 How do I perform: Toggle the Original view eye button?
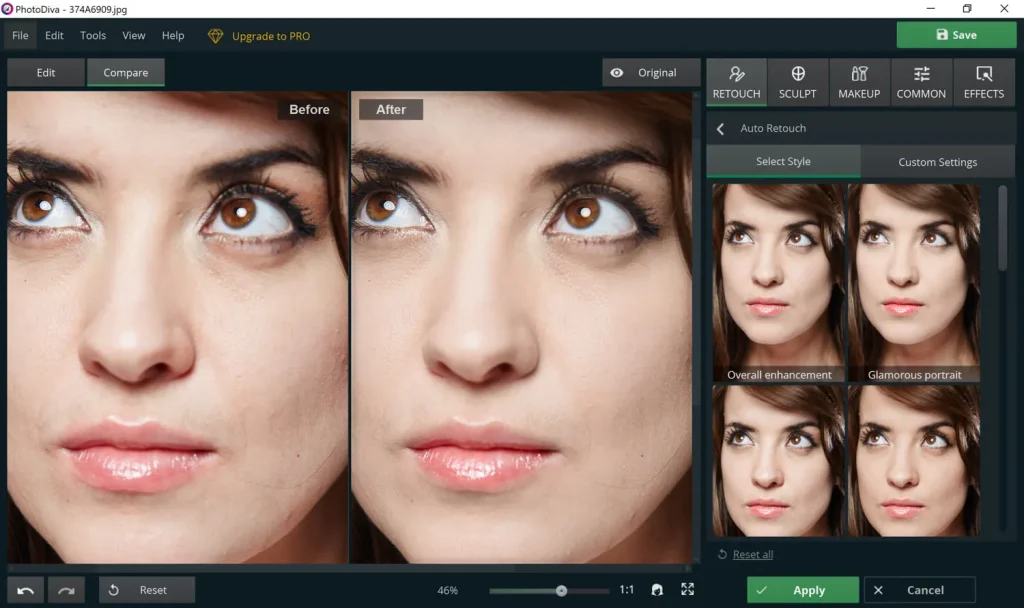tap(650, 72)
